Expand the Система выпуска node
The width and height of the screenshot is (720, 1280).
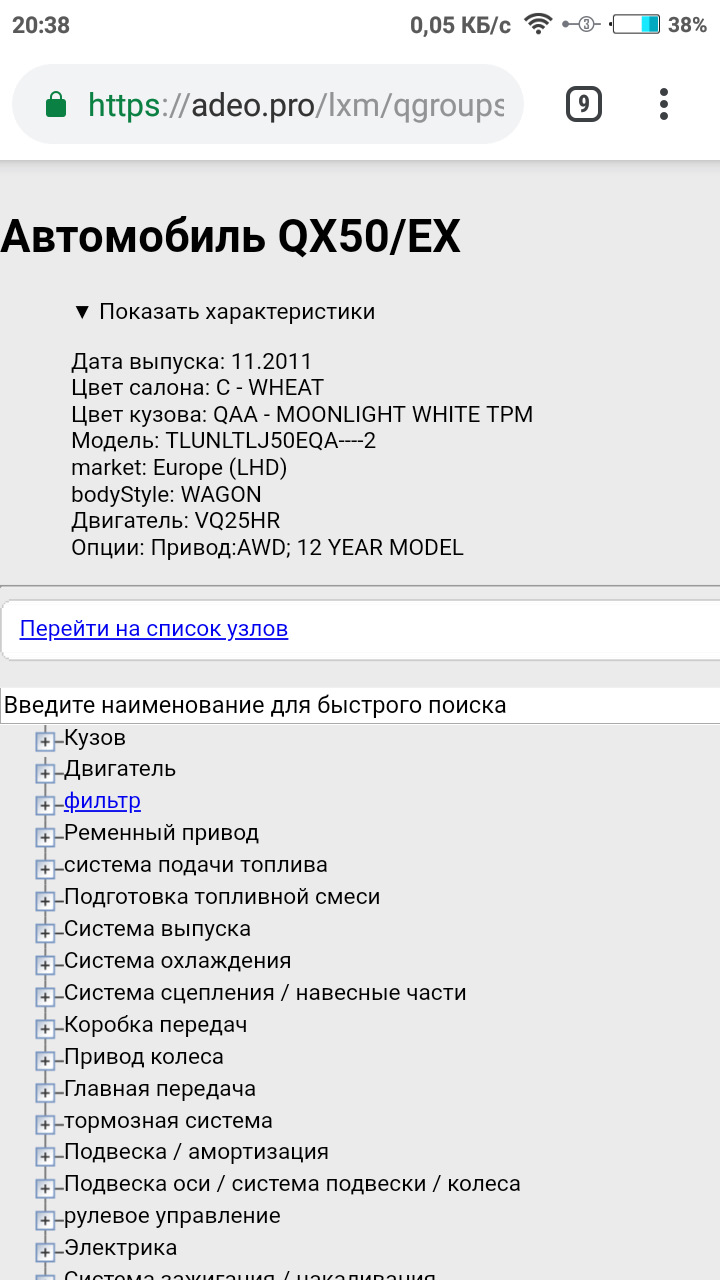click(45, 933)
